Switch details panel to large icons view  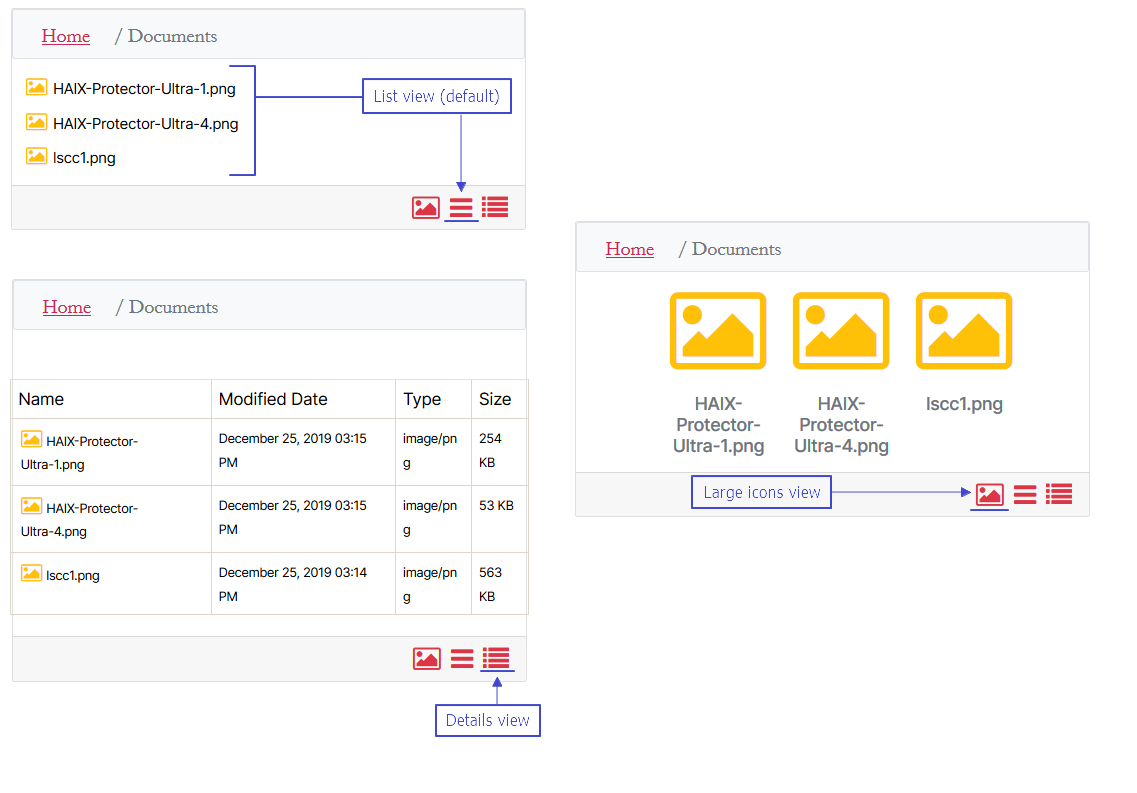coord(427,659)
